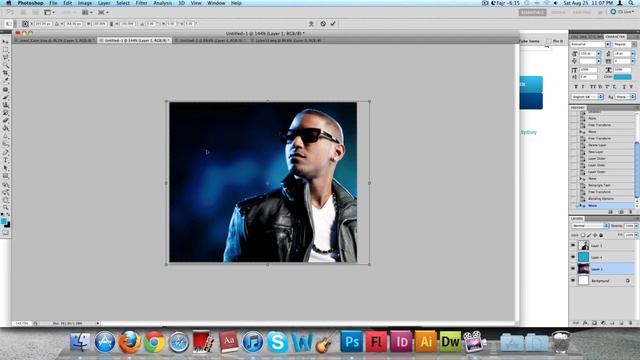Click the Rectangle Tool history state
The height and width of the screenshot is (360, 640).
tap(599, 185)
